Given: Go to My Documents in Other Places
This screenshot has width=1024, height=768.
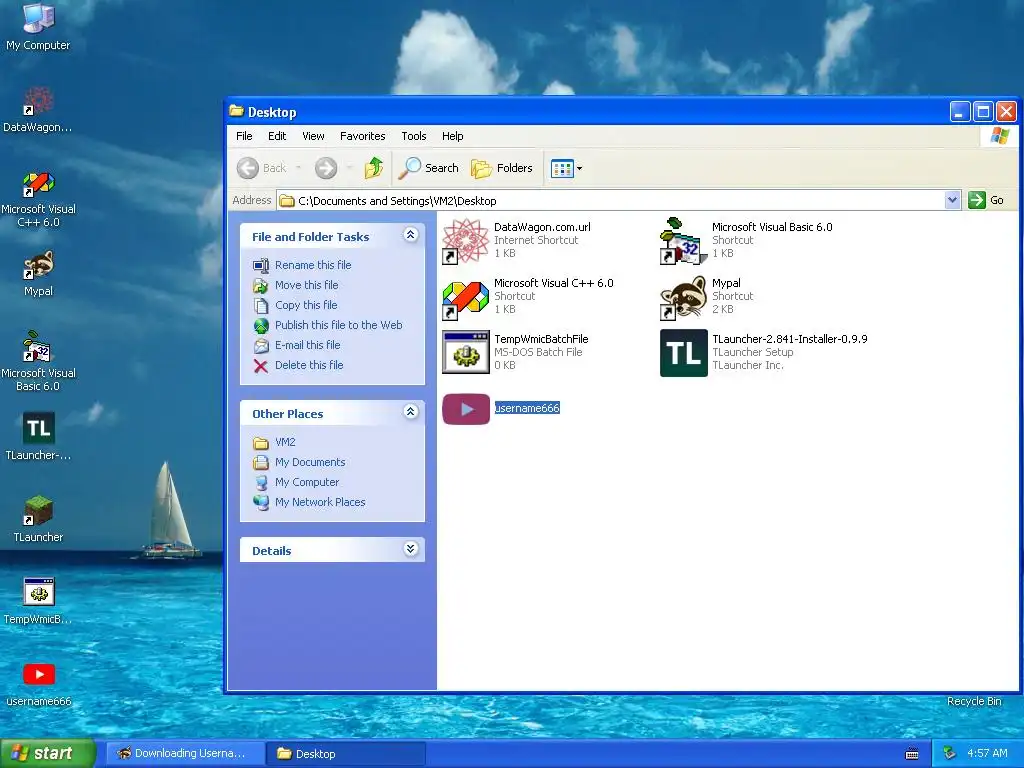Looking at the screenshot, I should [x=310, y=462].
